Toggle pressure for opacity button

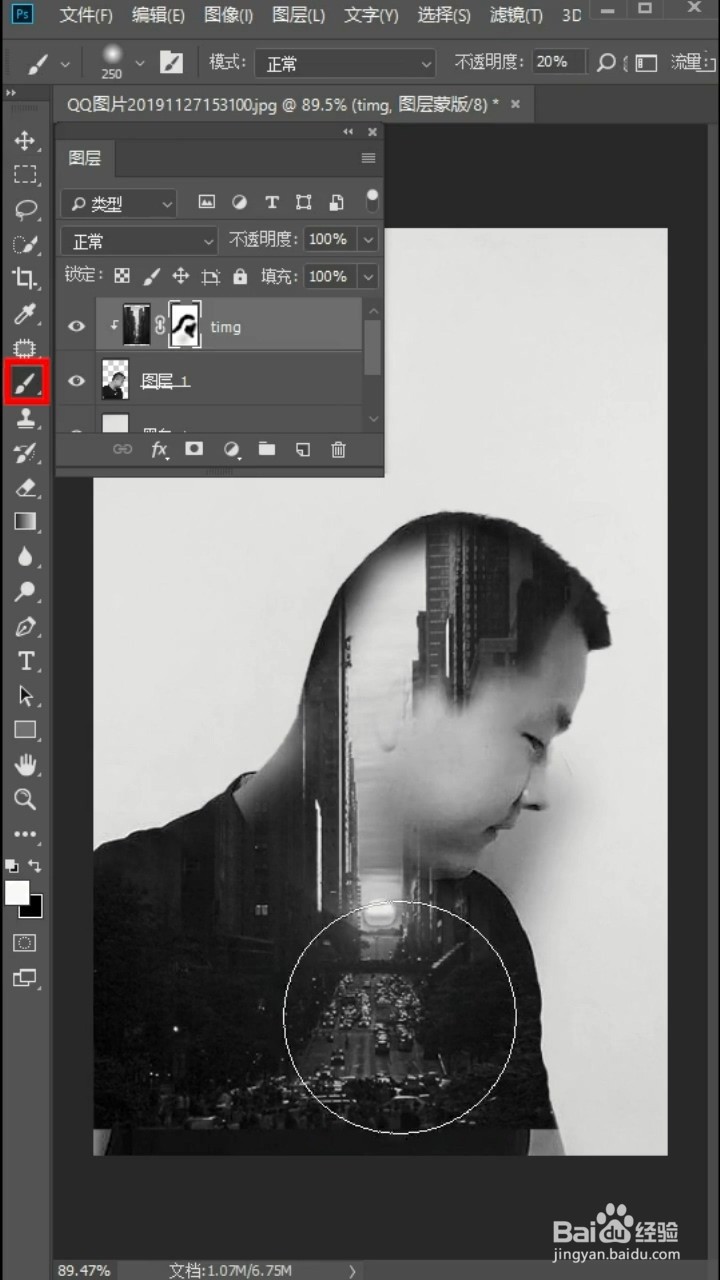[x=606, y=63]
